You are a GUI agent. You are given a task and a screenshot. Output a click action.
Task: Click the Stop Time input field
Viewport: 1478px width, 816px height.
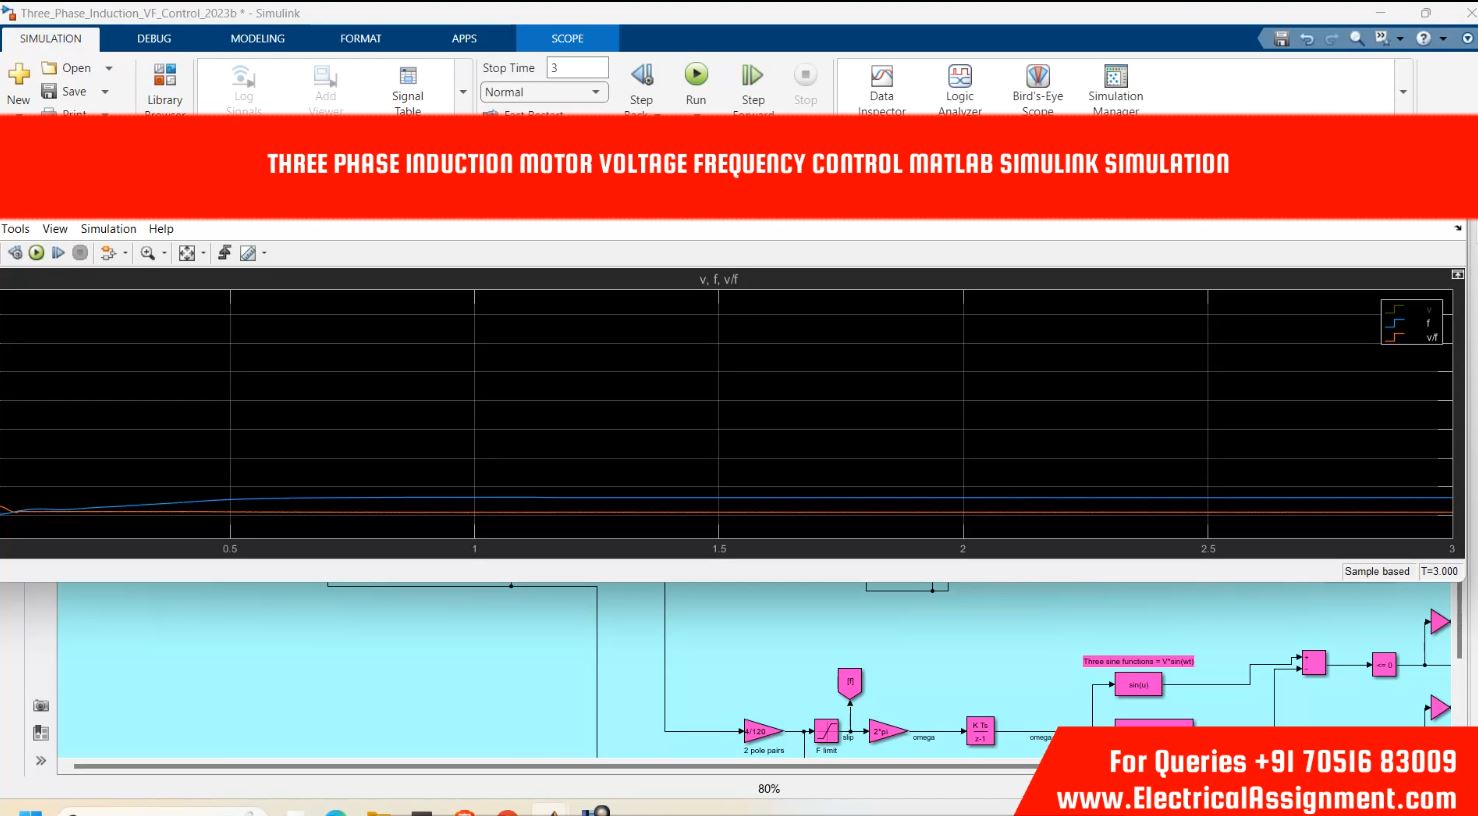coord(578,67)
